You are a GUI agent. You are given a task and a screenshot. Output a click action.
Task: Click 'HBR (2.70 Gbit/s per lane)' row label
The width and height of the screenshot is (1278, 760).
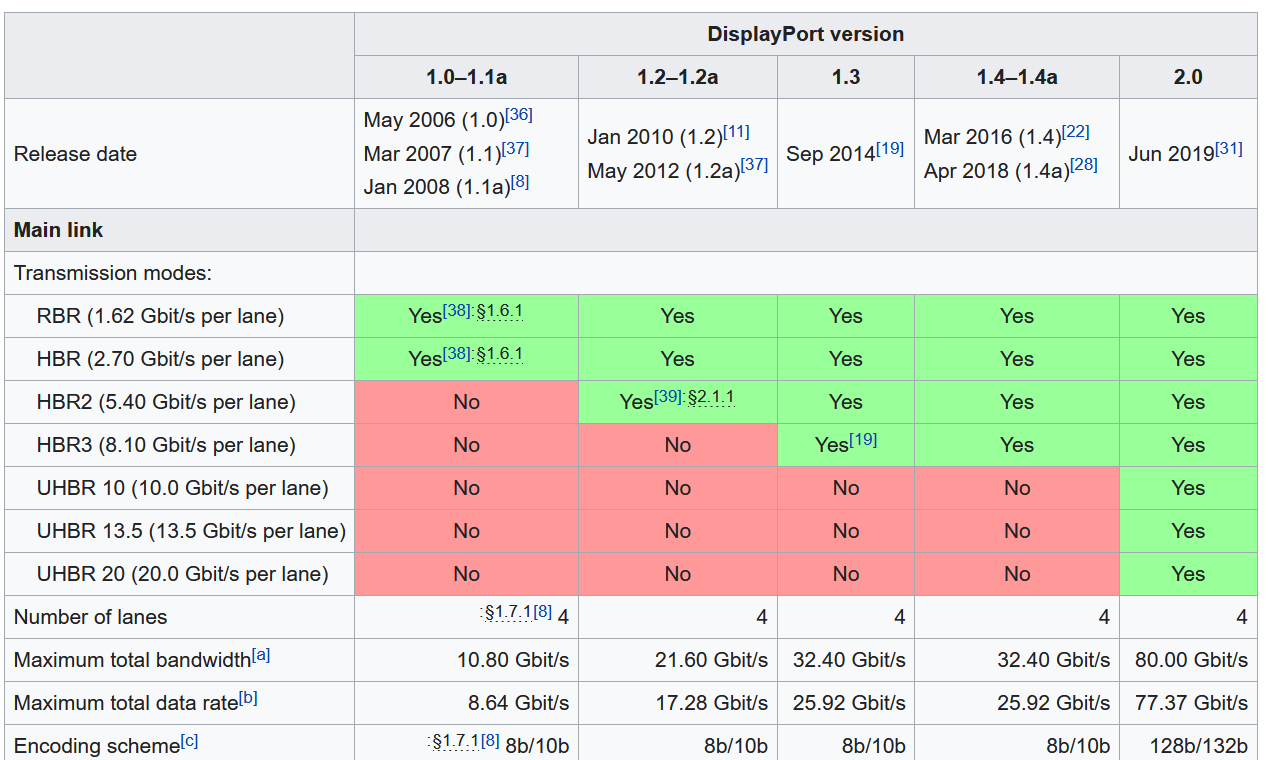click(161, 359)
